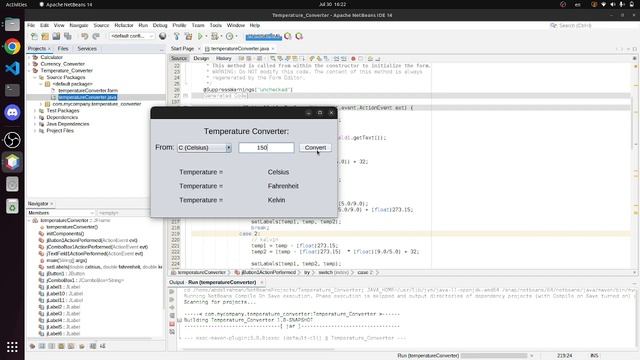Close the Output Run tab

click(262, 282)
